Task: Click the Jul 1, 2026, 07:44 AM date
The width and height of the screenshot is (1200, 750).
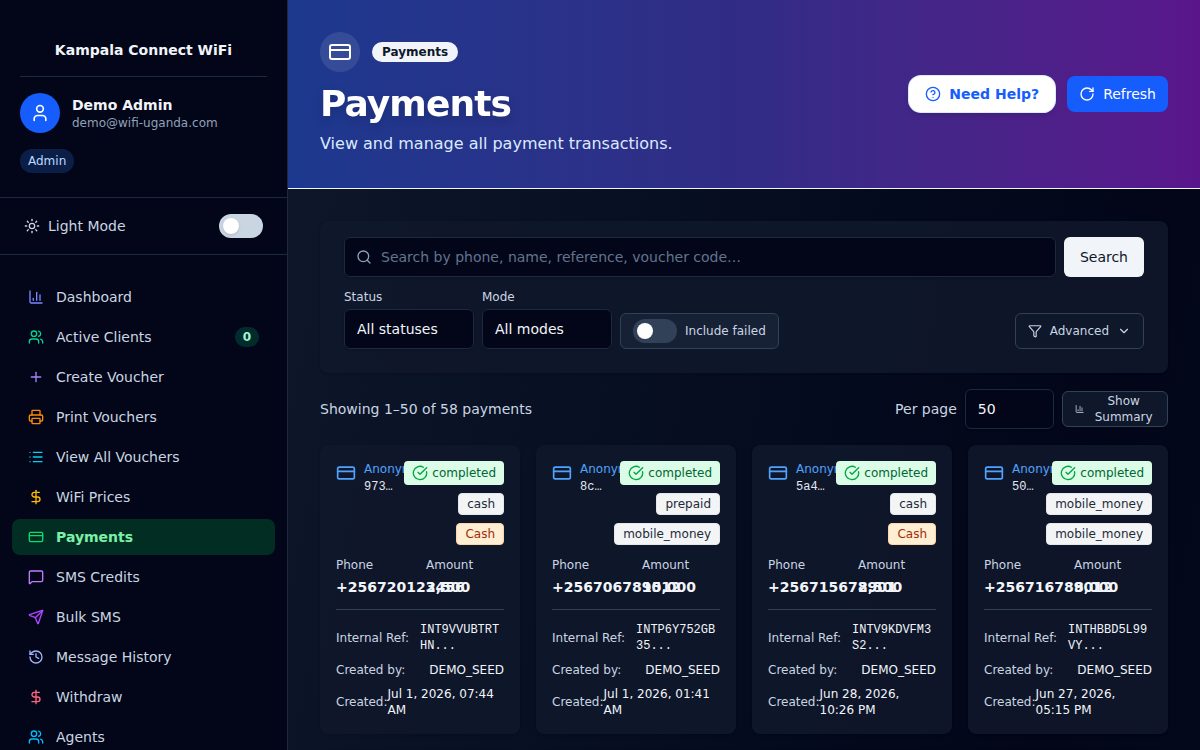Action: [448, 701]
